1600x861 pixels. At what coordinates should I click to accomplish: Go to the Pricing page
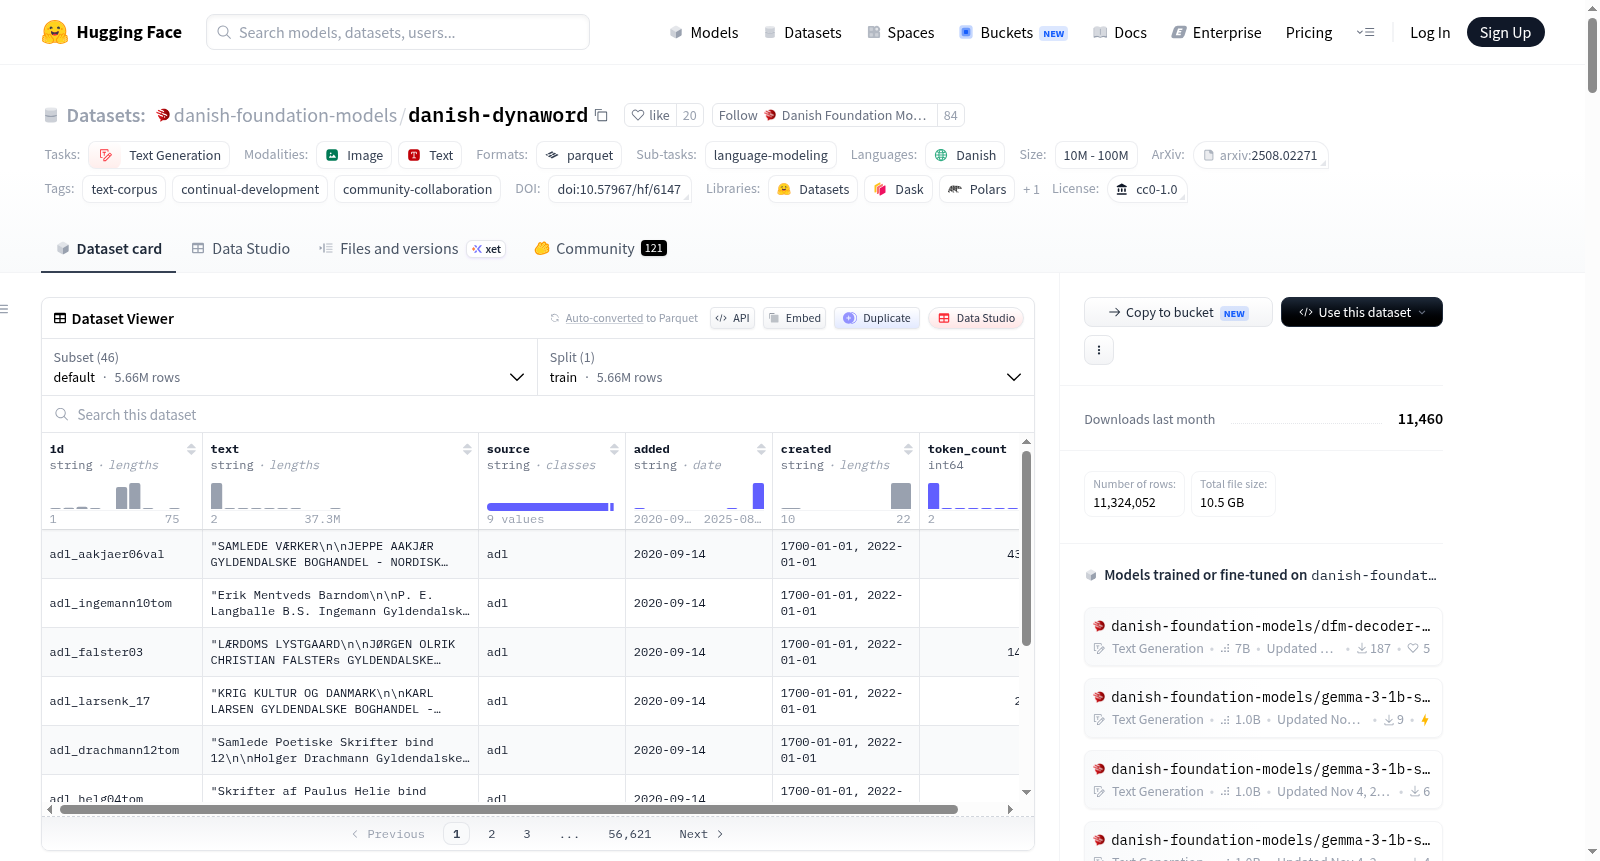point(1309,32)
